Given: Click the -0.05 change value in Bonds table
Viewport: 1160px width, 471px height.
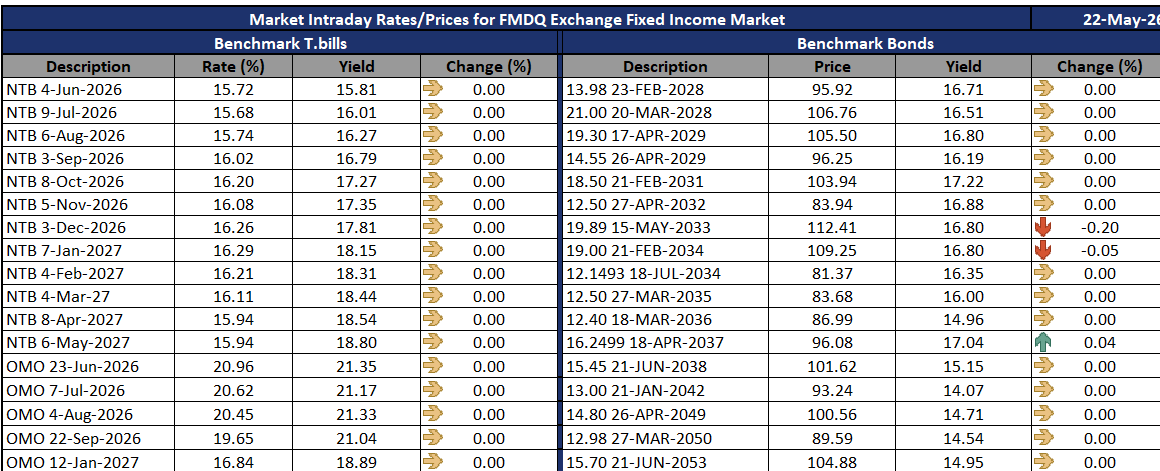Looking at the screenshot, I should coord(1099,251).
